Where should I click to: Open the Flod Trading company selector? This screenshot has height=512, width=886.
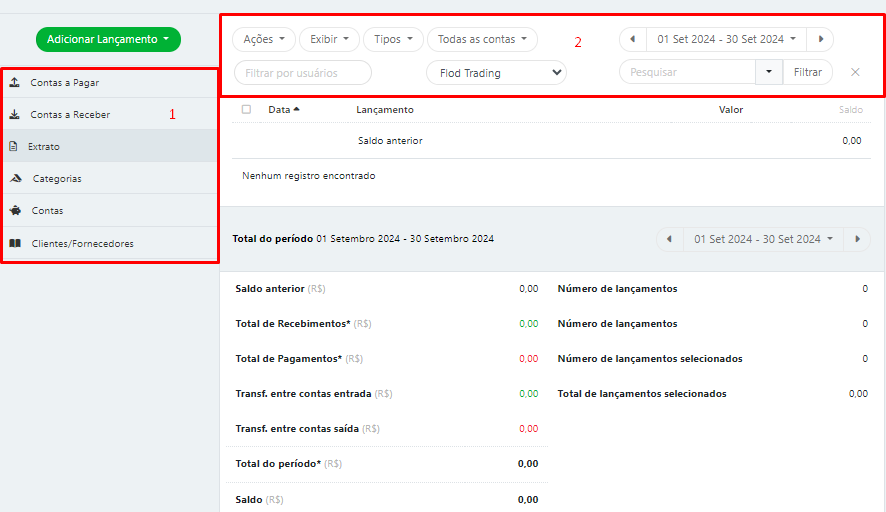496,72
